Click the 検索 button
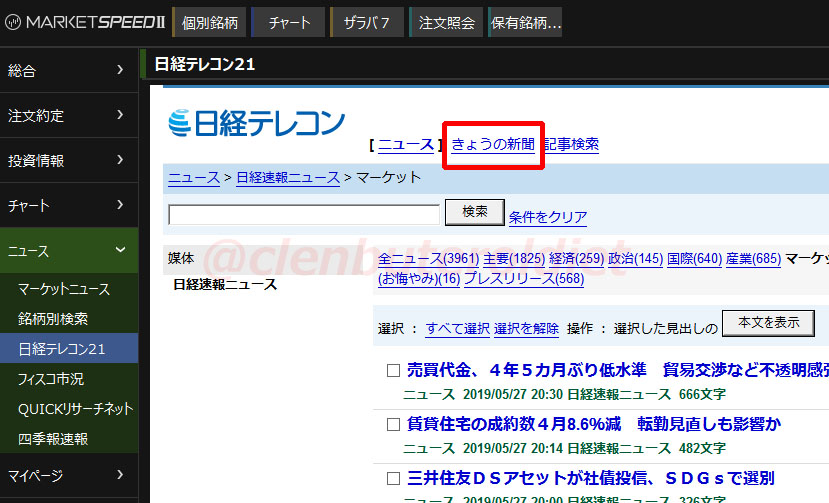The height and width of the screenshot is (503, 829). point(475,212)
